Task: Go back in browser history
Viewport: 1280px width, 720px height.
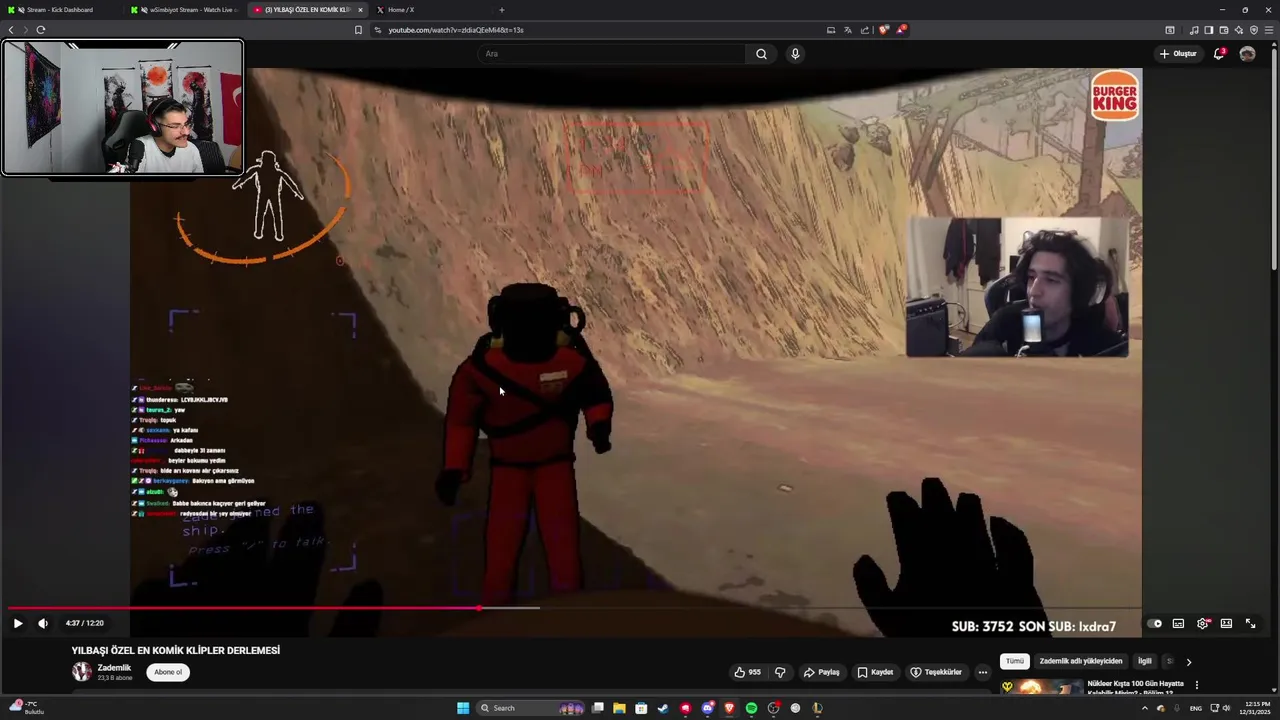Action: [11, 30]
